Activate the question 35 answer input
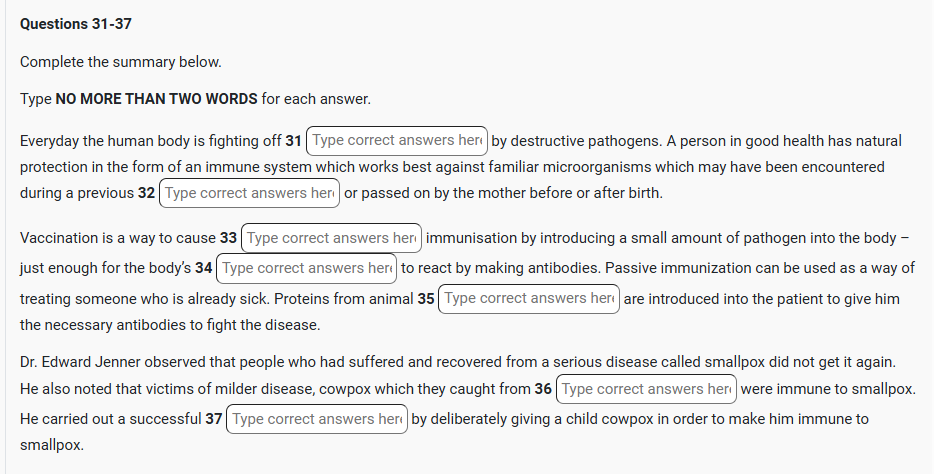 point(529,298)
